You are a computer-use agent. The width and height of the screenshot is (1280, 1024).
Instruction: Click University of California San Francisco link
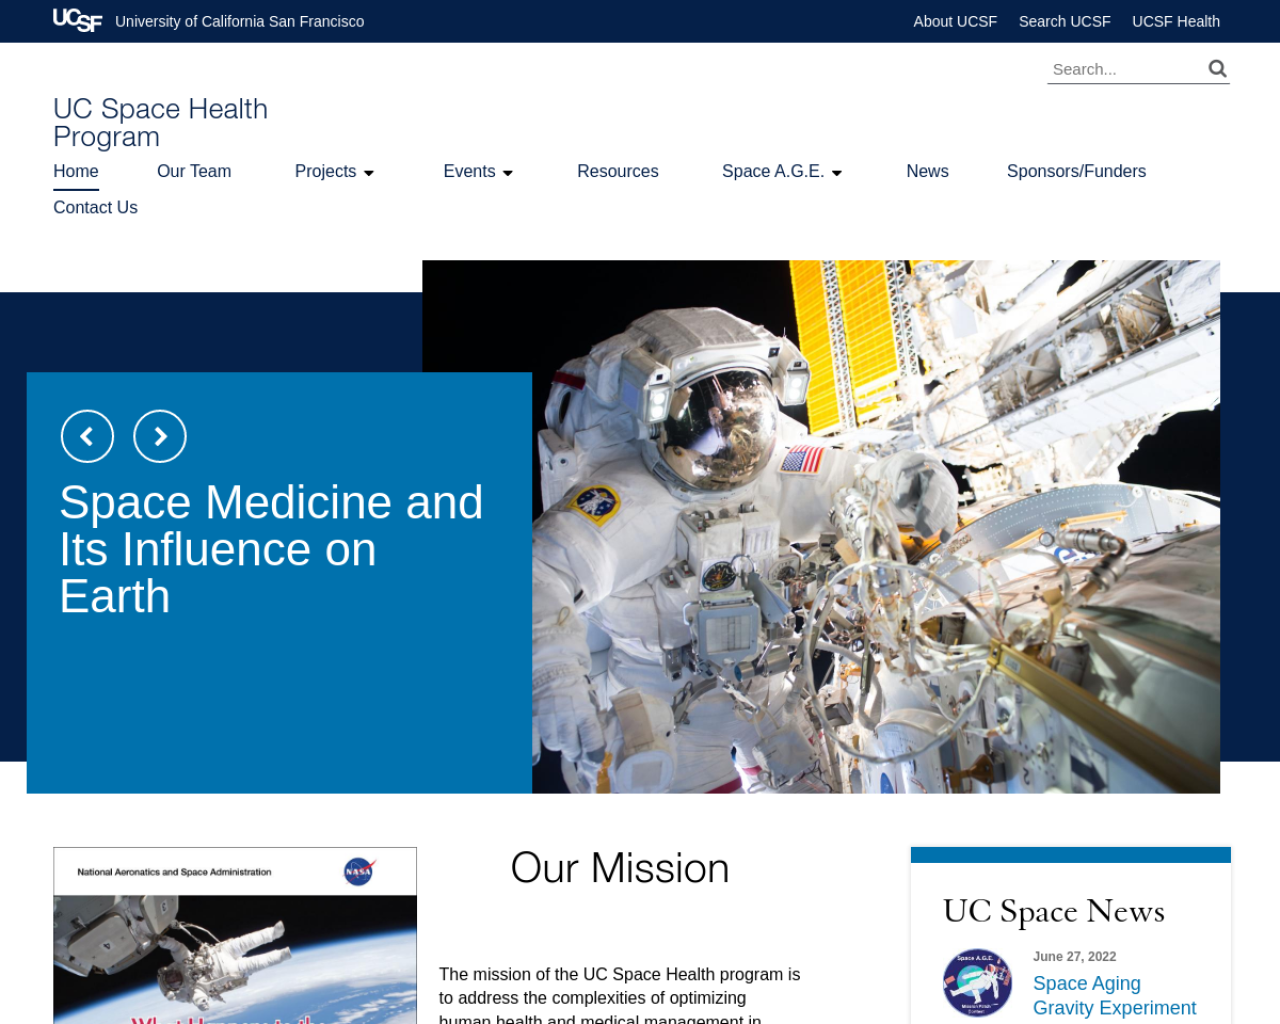240,21
